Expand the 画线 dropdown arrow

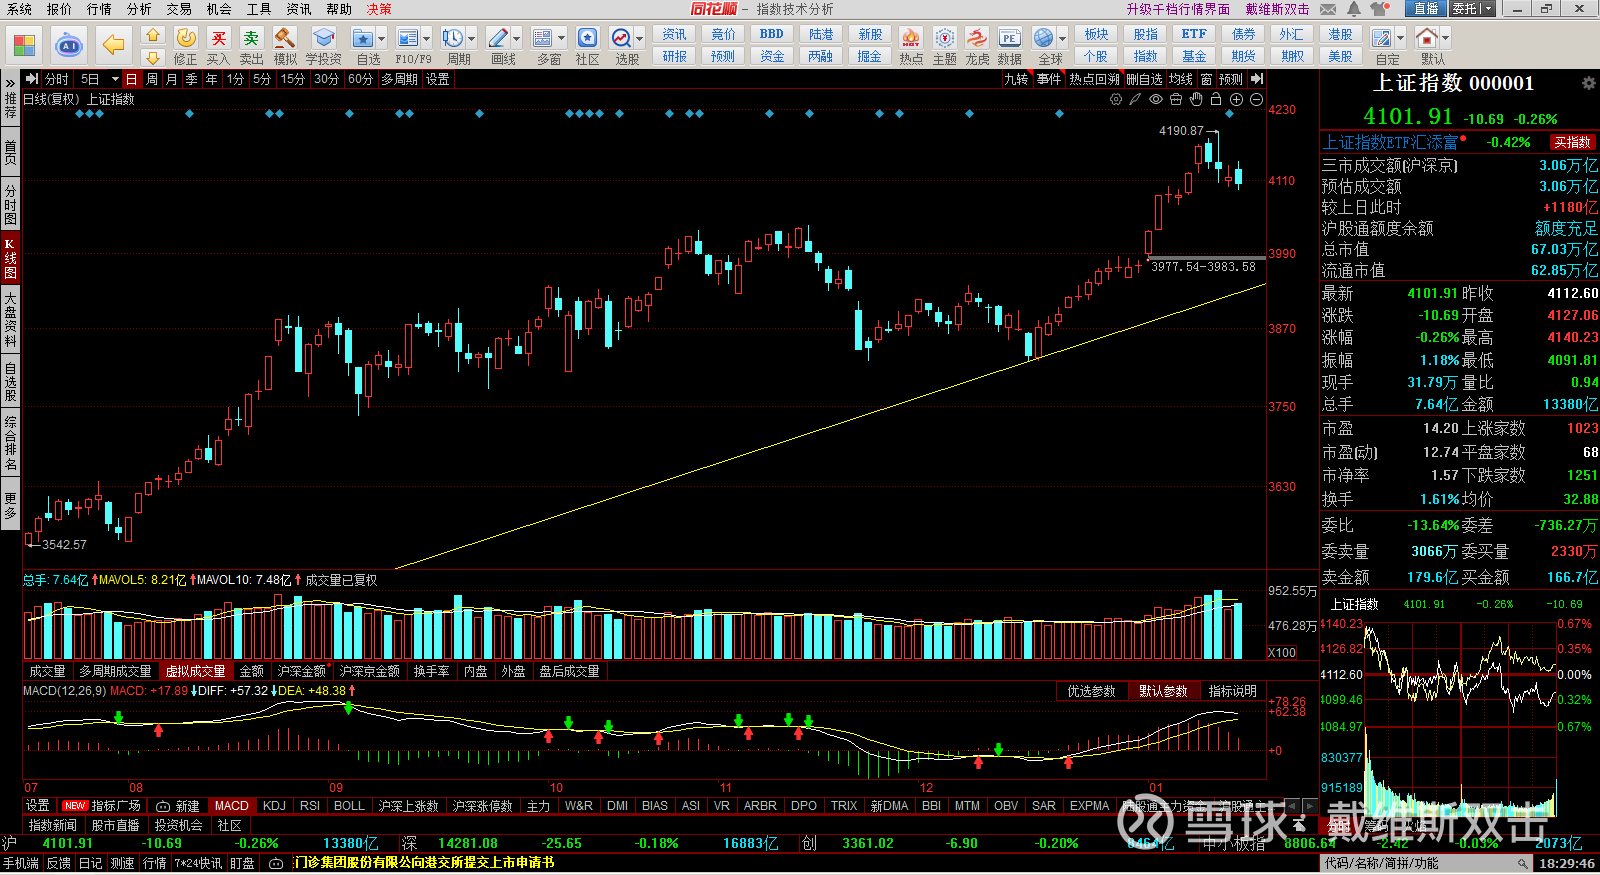click(x=516, y=39)
